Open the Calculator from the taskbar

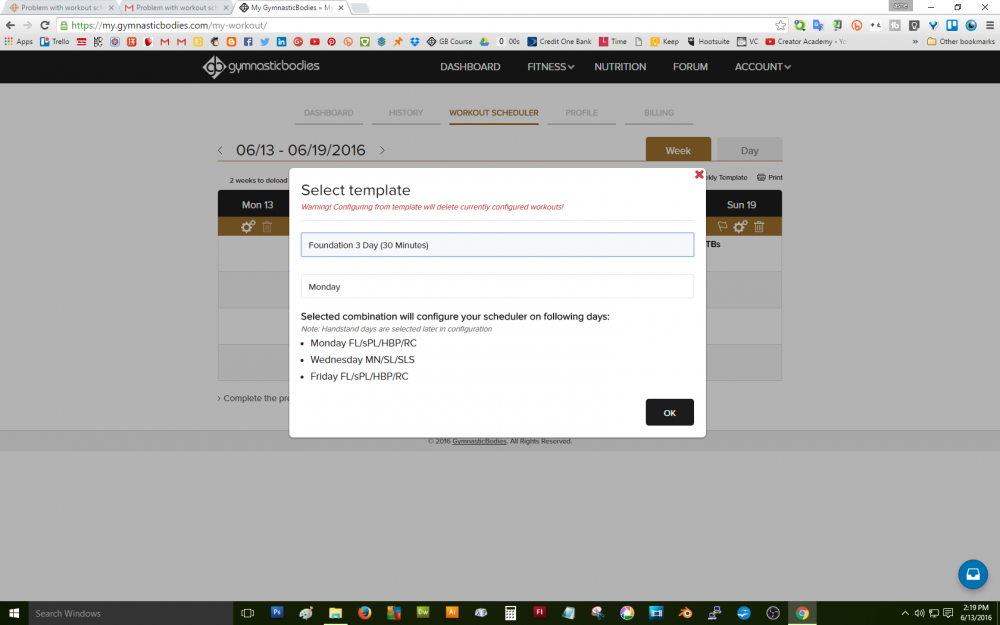pyautogui.click(x=510, y=613)
